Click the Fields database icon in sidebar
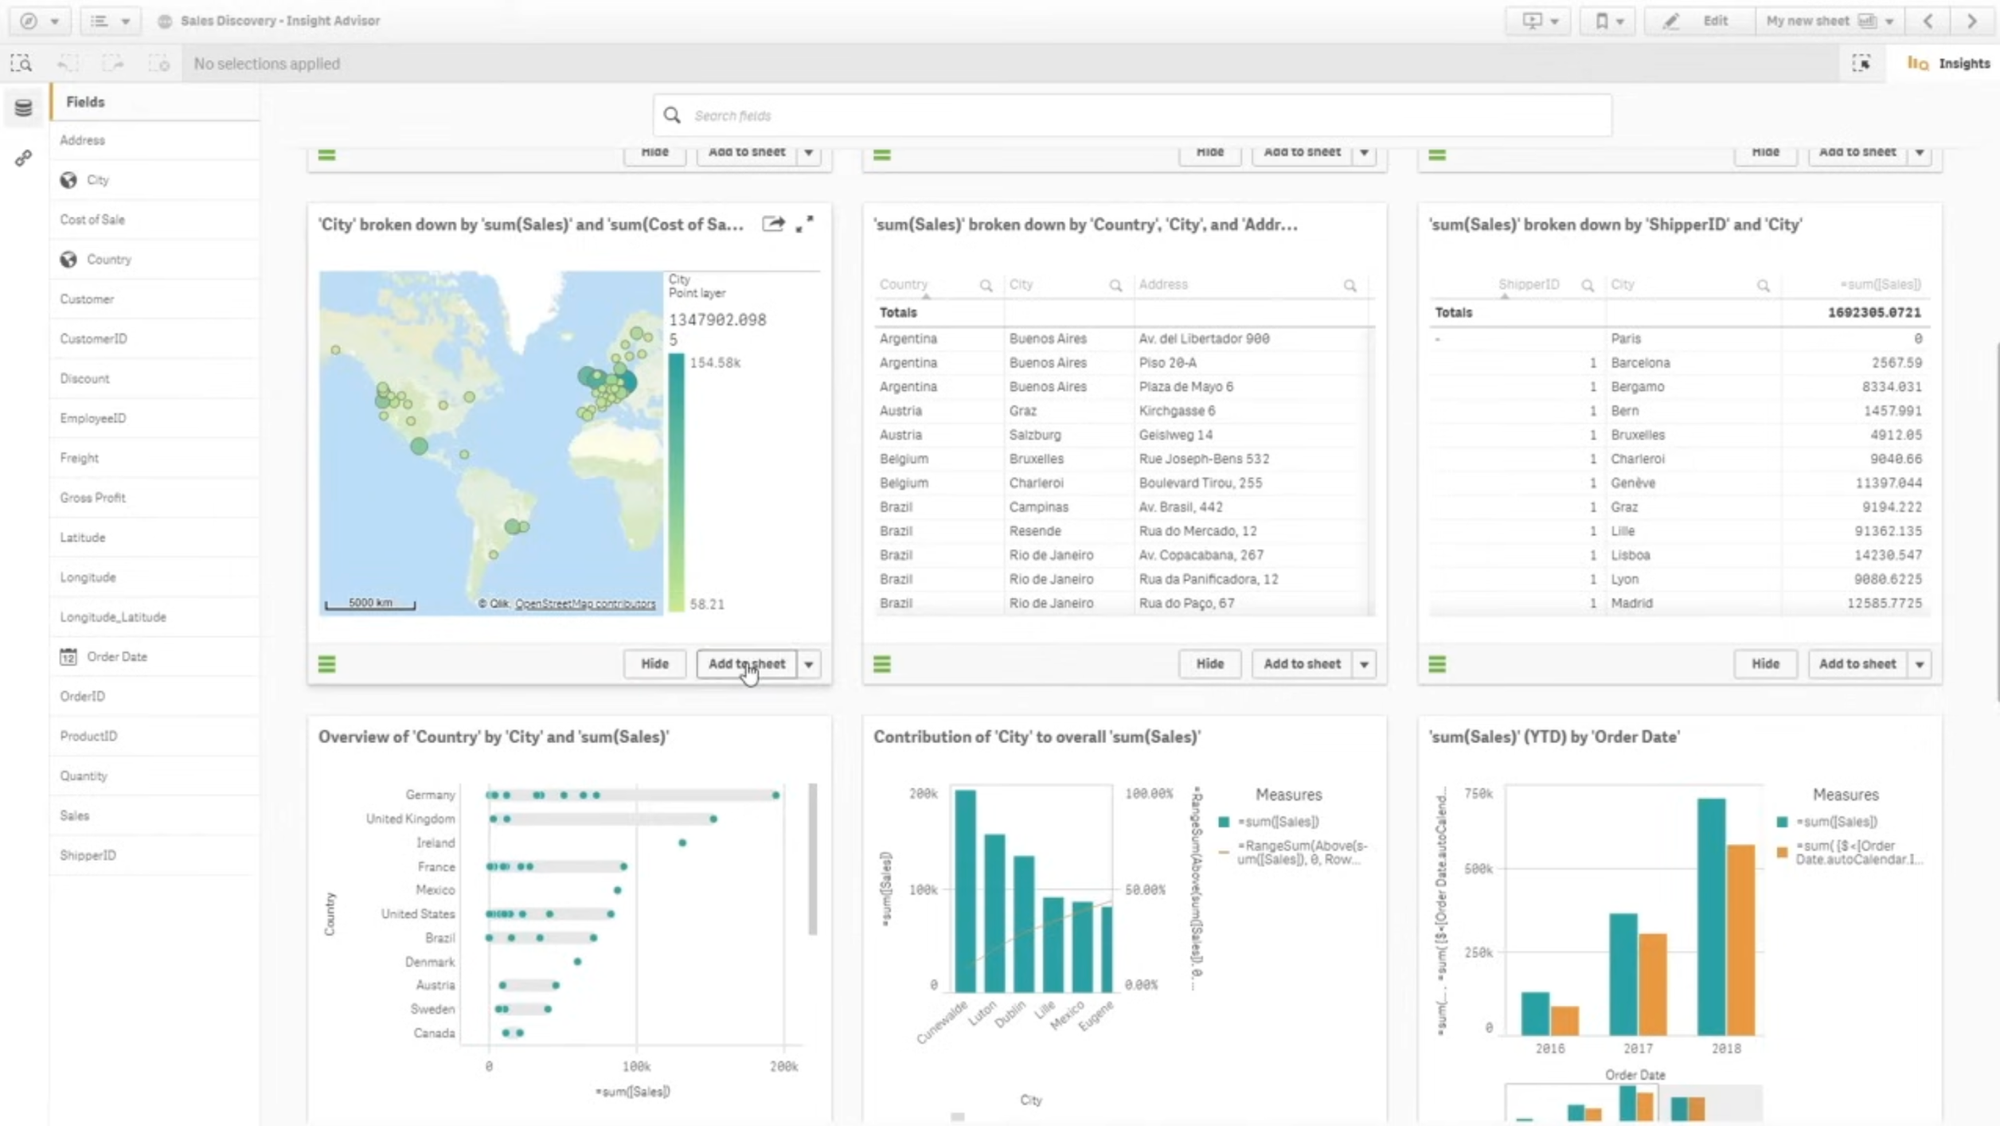This screenshot has width=2000, height=1126. click(x=23, y=108)
